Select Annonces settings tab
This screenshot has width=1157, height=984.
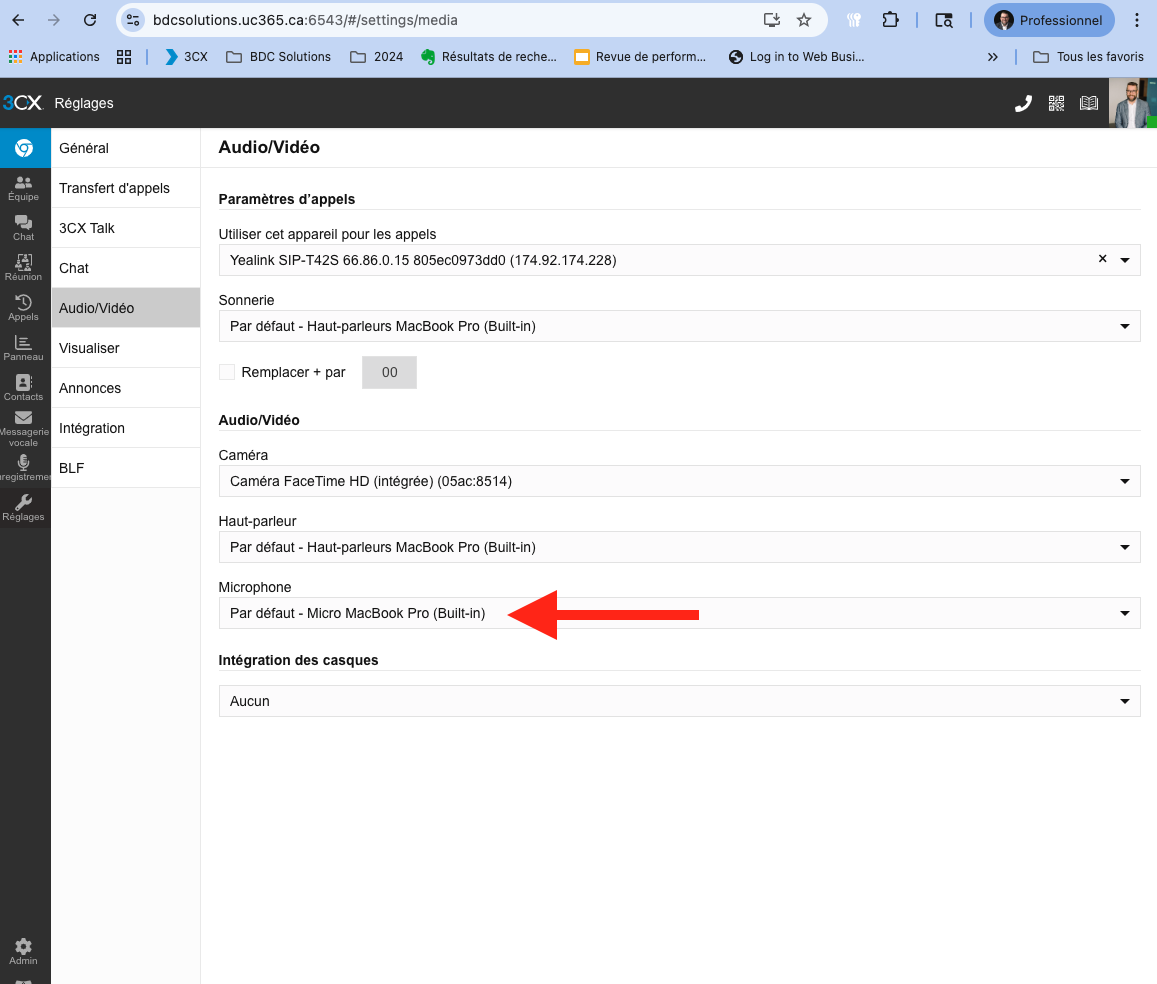tap(125, 387)
